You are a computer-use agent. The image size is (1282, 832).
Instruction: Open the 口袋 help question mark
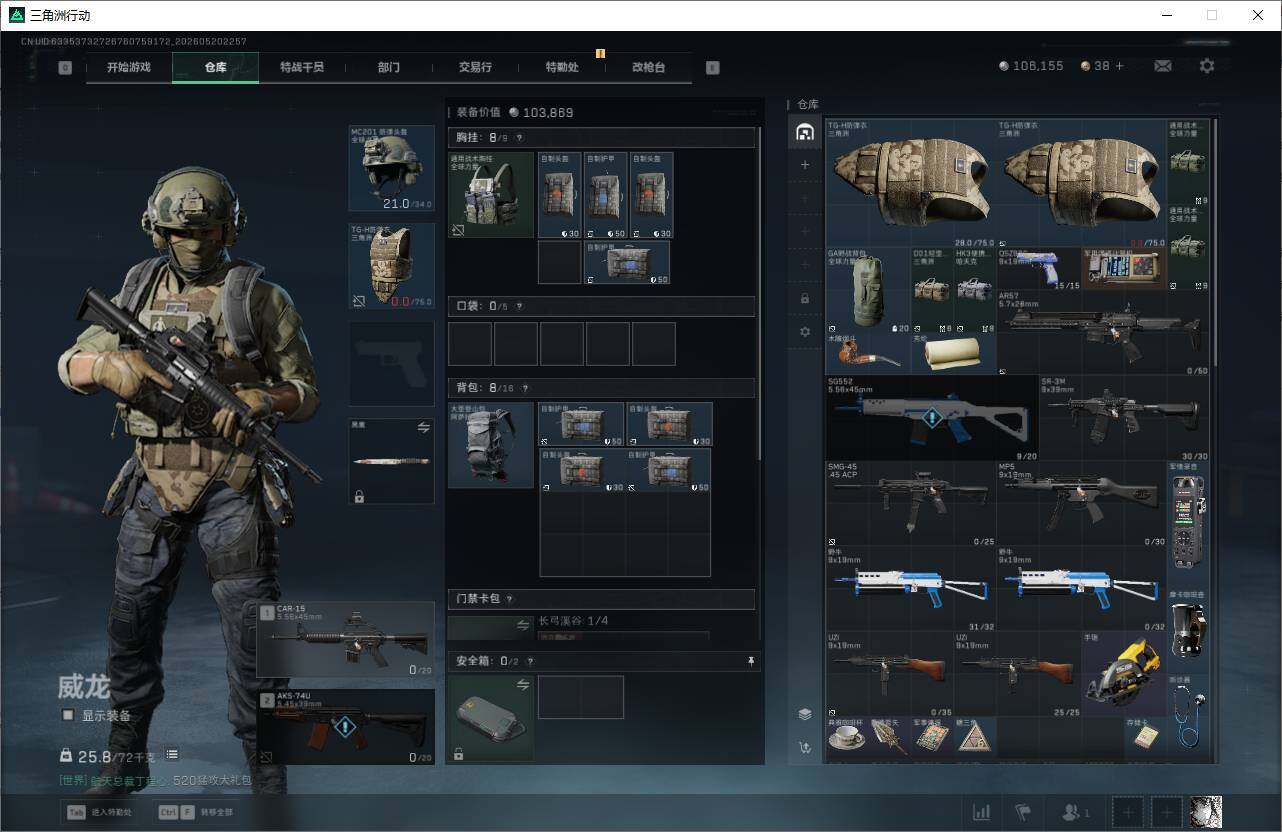[x=519, y=306]
